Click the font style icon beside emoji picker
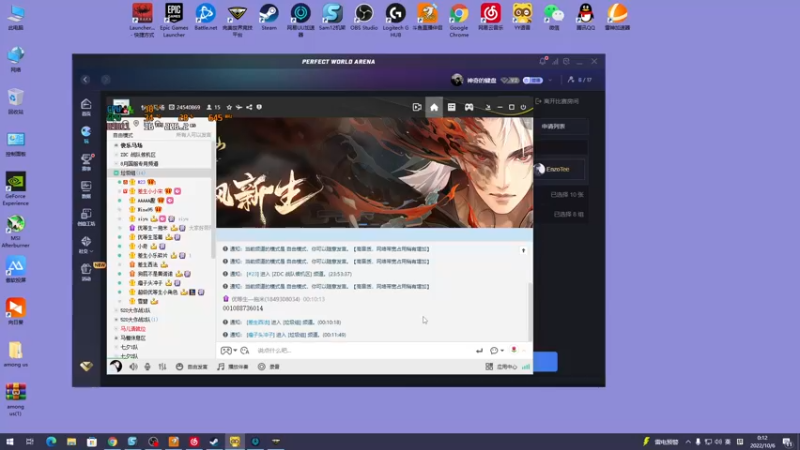This screenshot has height=450, width=800. (245, 351)
